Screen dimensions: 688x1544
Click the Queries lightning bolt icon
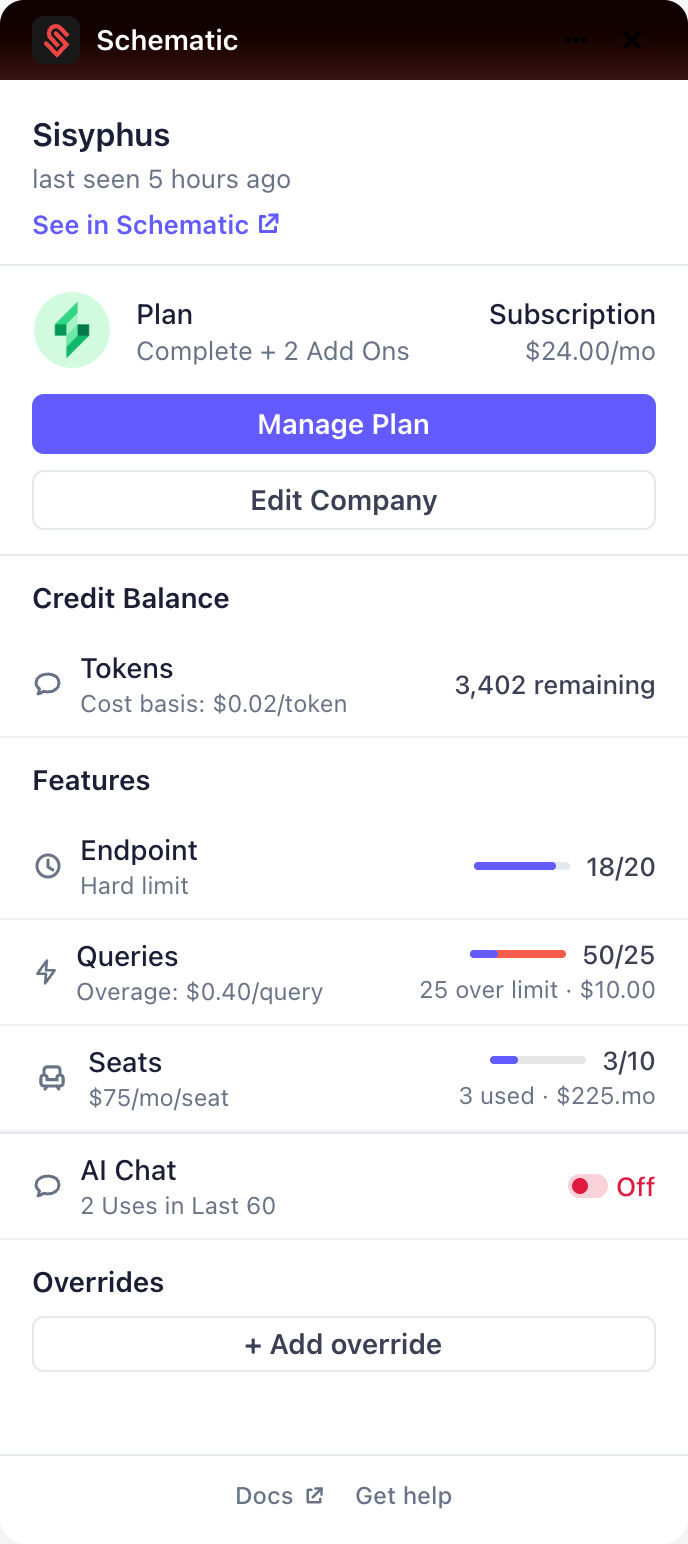[47, 971]
